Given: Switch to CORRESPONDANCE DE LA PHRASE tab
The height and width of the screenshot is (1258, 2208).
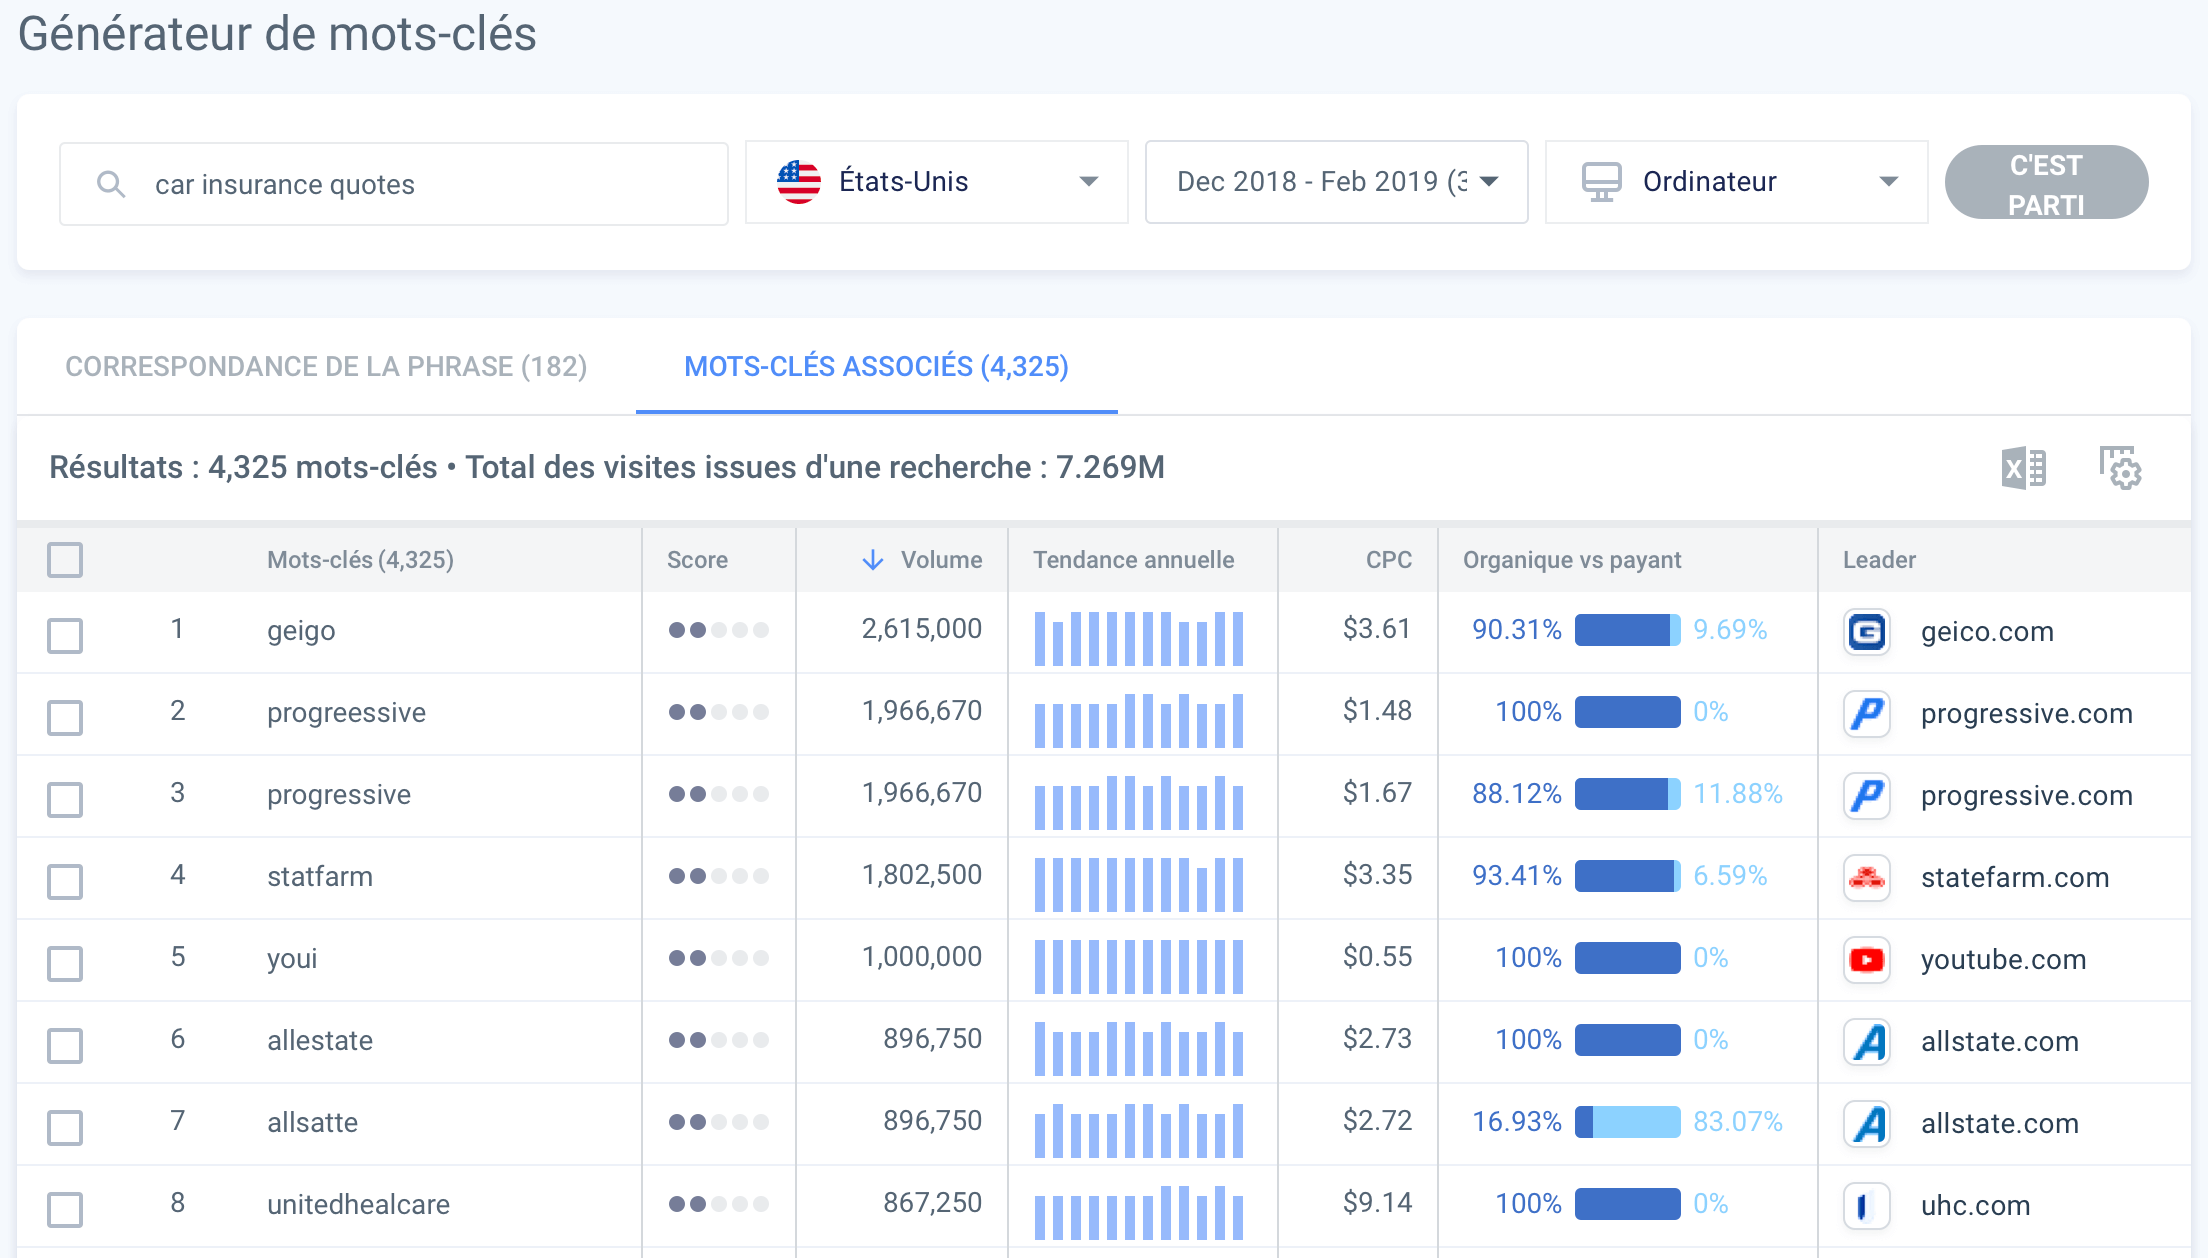Looking at the screenshot, I should coord(326,366).
